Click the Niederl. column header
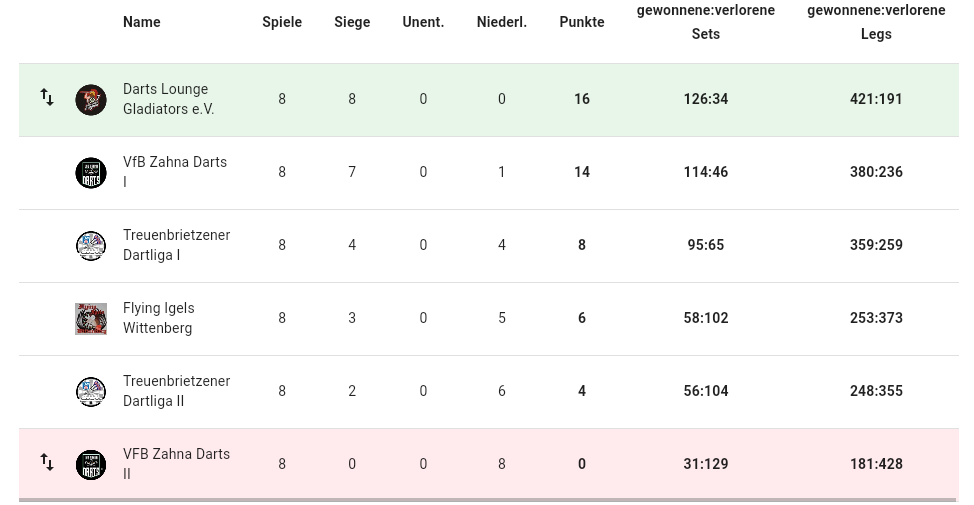This screenshot has height=505, width=974. (x=502, y=22)
